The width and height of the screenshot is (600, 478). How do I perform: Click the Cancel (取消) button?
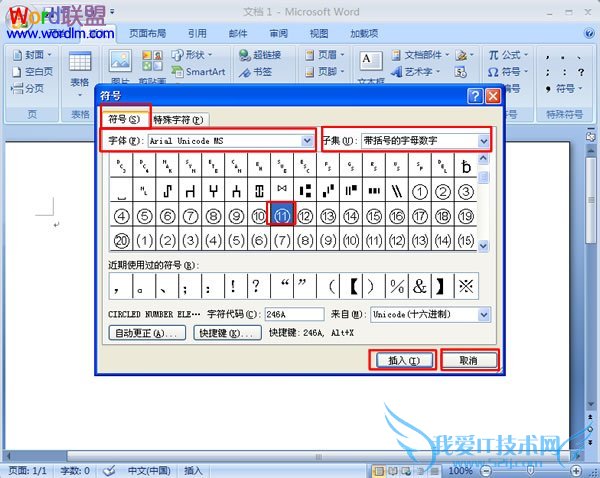tap(469, 360)
